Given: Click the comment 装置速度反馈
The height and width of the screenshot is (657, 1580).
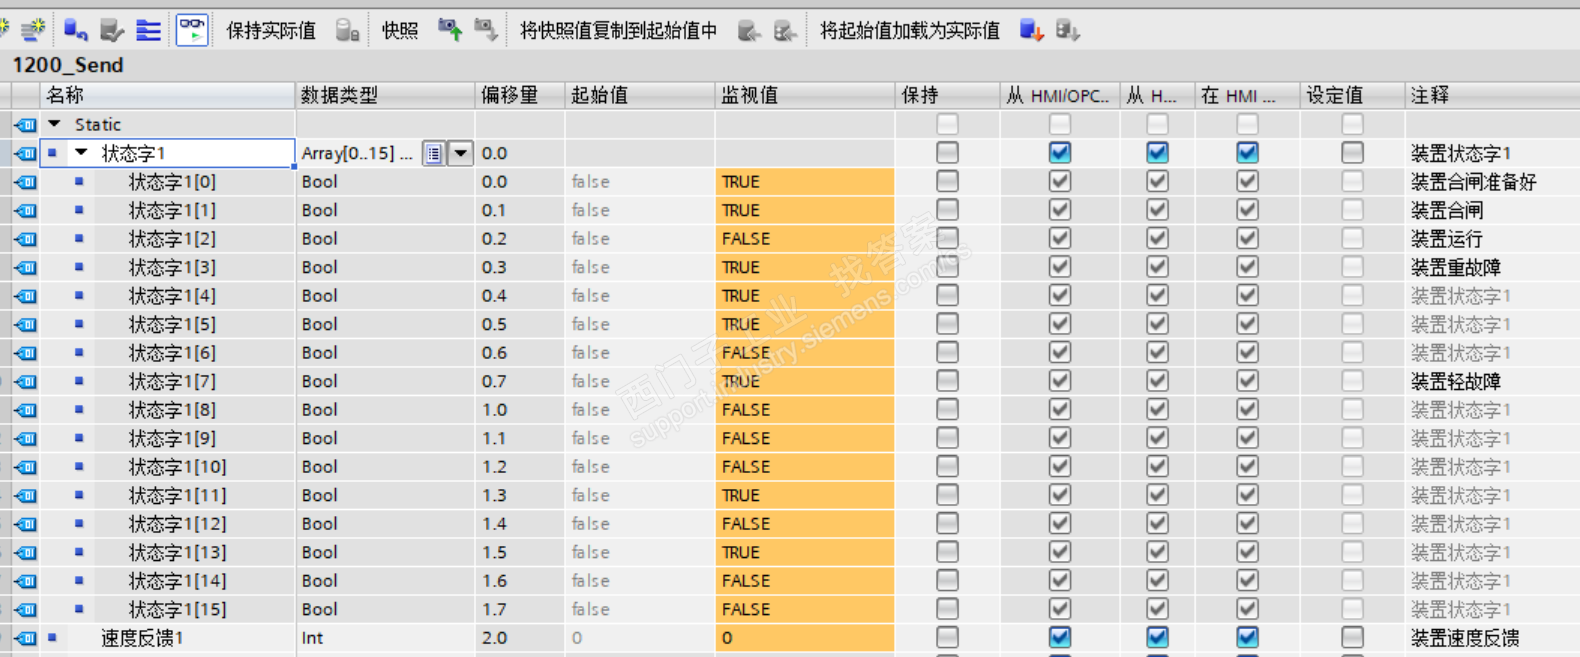Looking at the screenshot, I should click(1465, 638).
